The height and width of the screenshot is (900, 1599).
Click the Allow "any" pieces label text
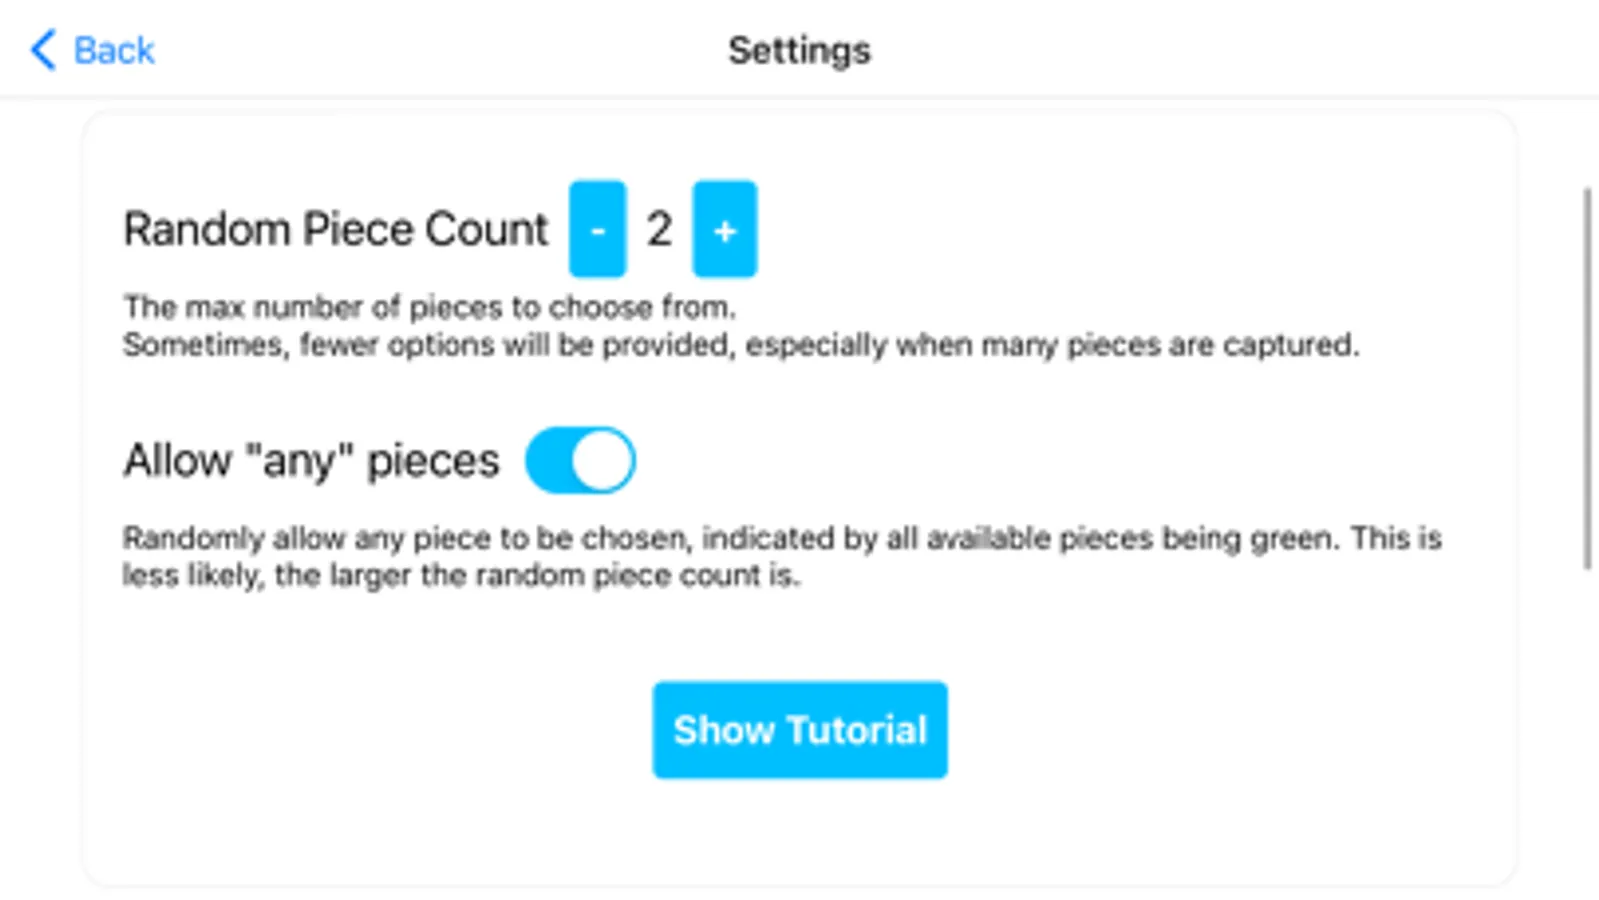(311, 461)
